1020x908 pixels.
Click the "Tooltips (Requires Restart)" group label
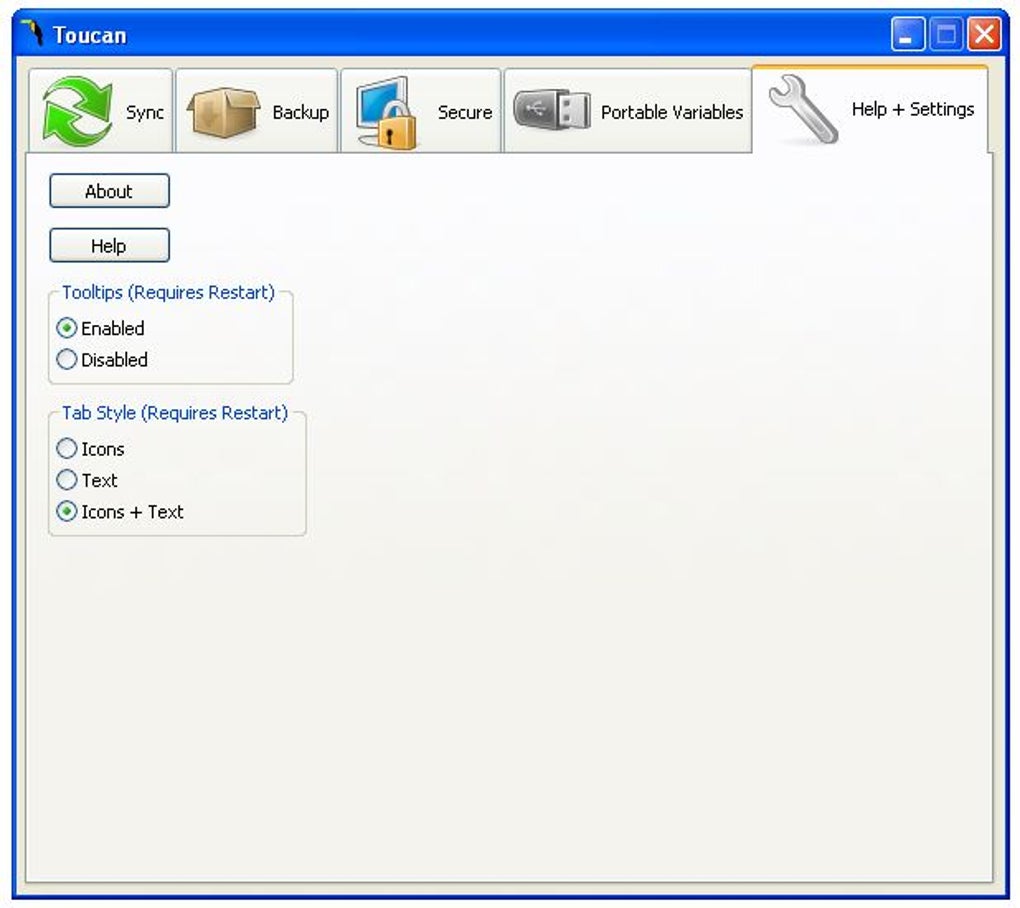[168, 293]
